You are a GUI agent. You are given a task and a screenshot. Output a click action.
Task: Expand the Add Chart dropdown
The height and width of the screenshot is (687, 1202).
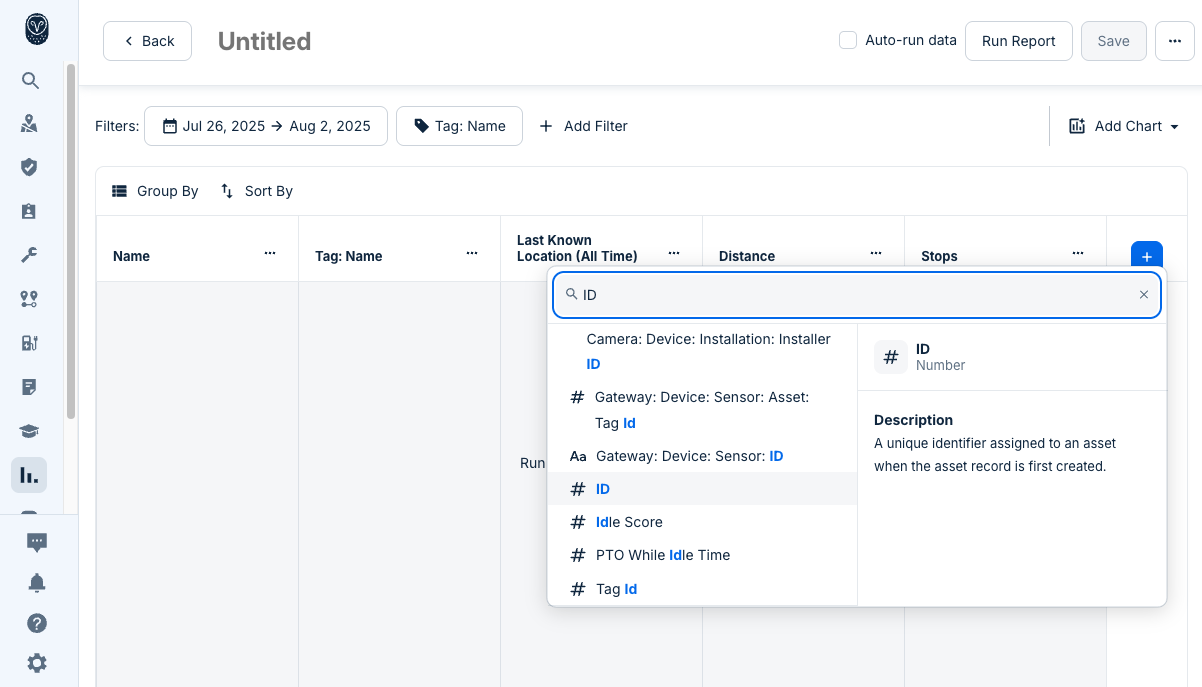coord(1124,126)
